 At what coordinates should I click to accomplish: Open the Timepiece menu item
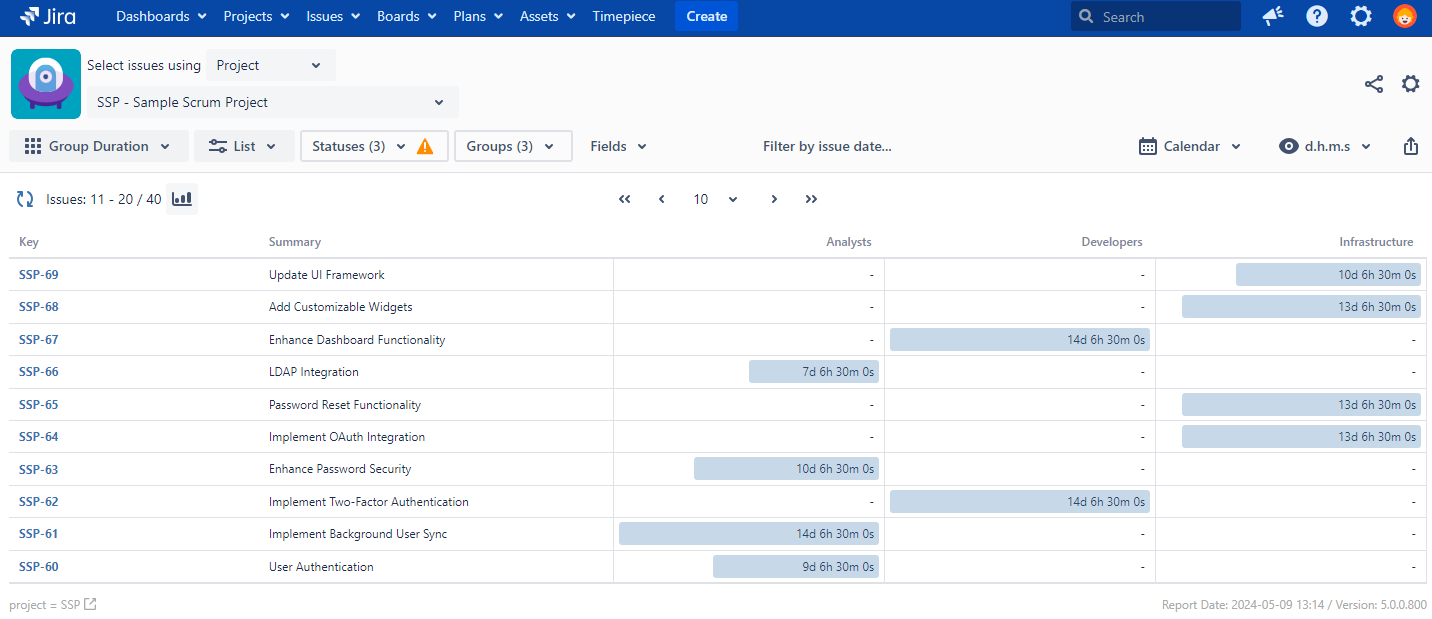625,16
